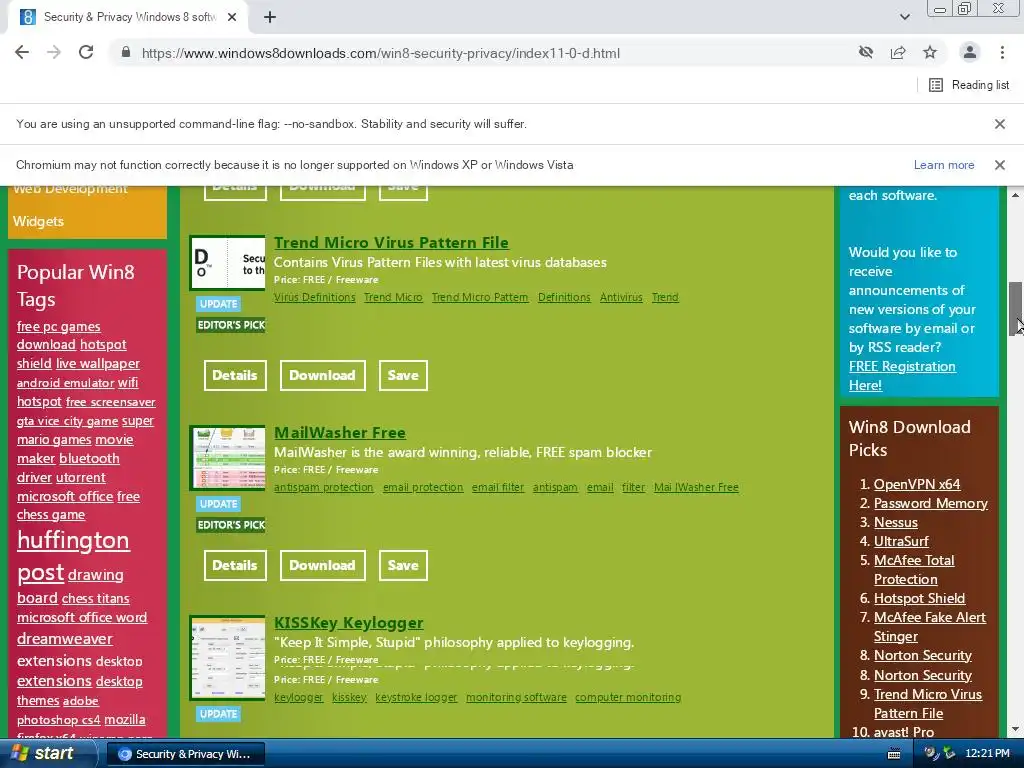The width and height of the screenshot is (1024, 768).
Task: Open Trend Micro Virus Pattern File pick
Action: point(927,703)
